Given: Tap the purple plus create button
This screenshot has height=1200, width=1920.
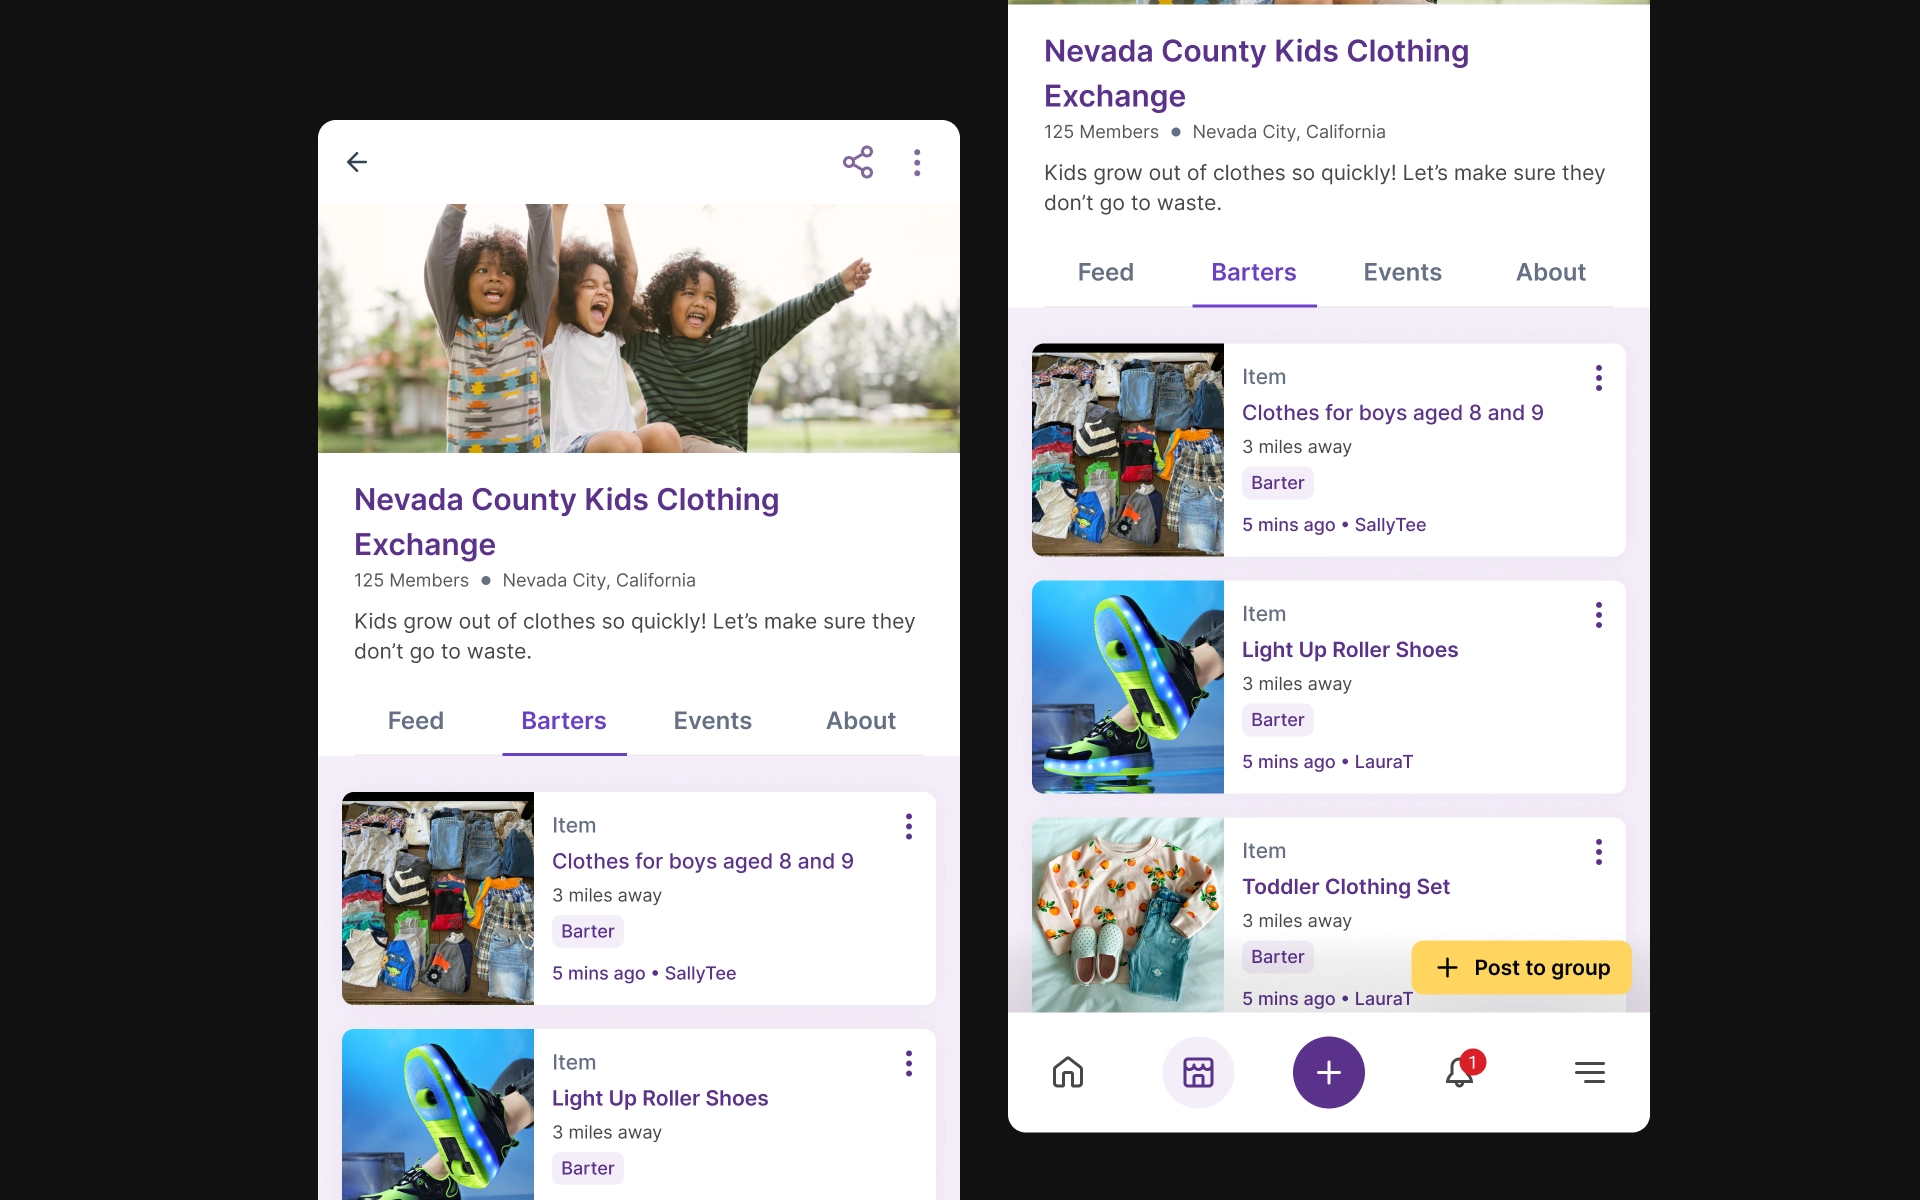Looking at the screenshot, I should tap(1328, 1072).
